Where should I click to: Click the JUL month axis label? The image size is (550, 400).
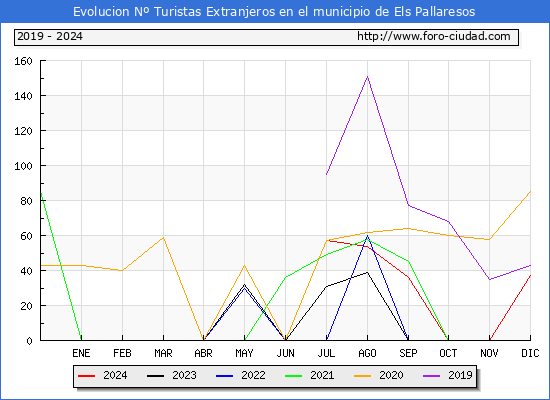click(x=326, y=353)
